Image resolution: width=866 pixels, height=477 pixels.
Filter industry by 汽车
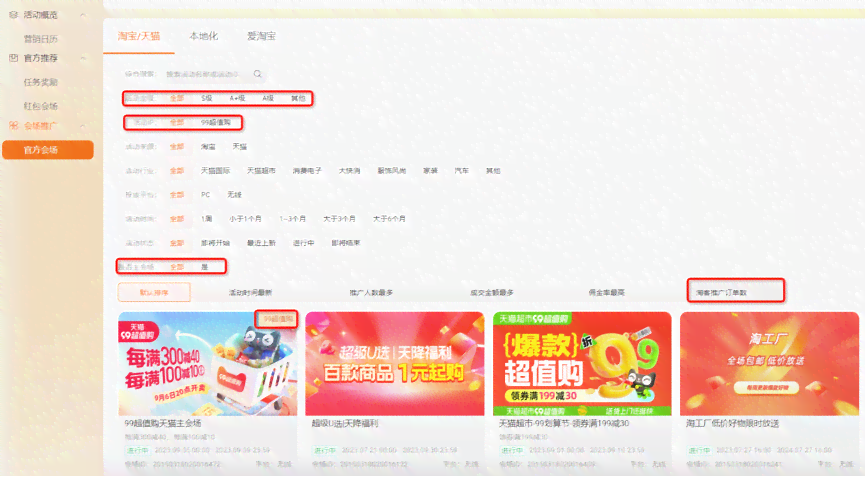[x=462, y=171]
